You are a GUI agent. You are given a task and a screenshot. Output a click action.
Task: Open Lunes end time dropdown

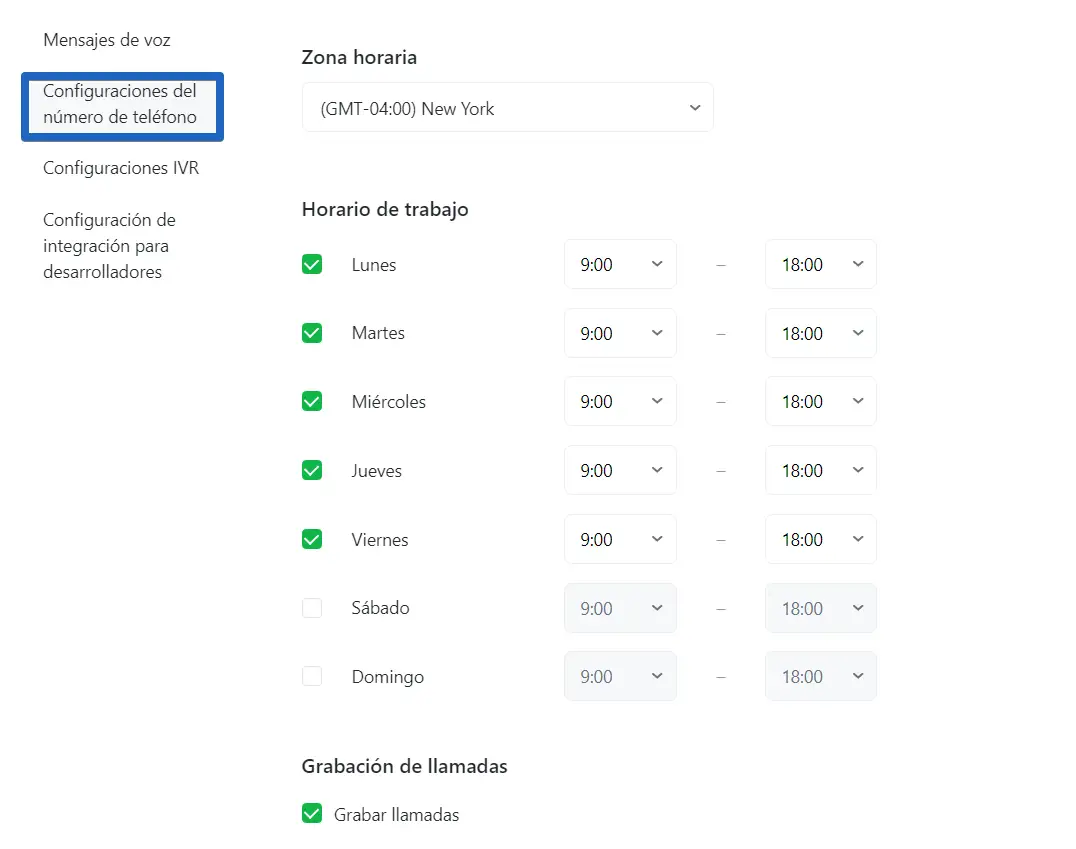[x=820, y=265]
